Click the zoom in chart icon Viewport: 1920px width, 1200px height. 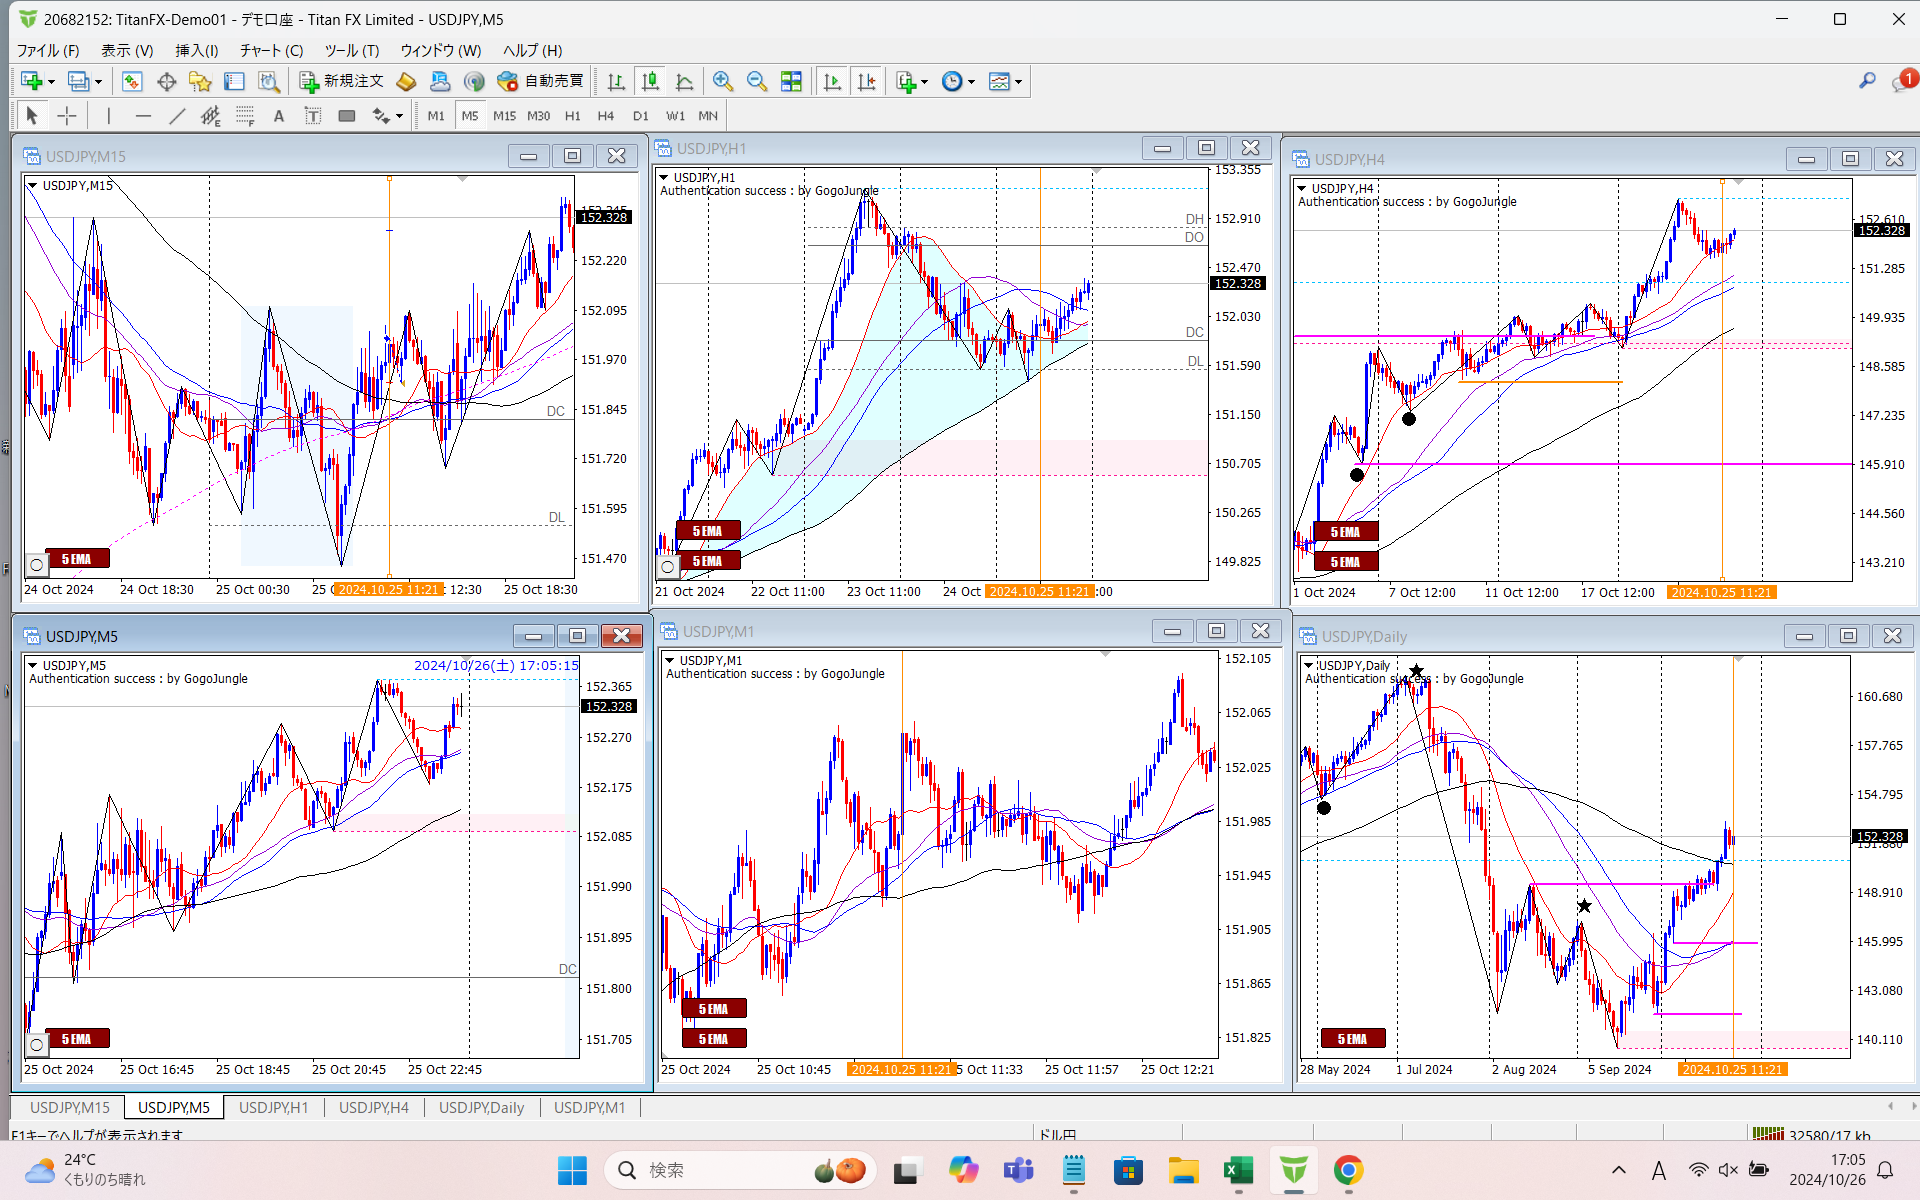(x=722, y=81)
